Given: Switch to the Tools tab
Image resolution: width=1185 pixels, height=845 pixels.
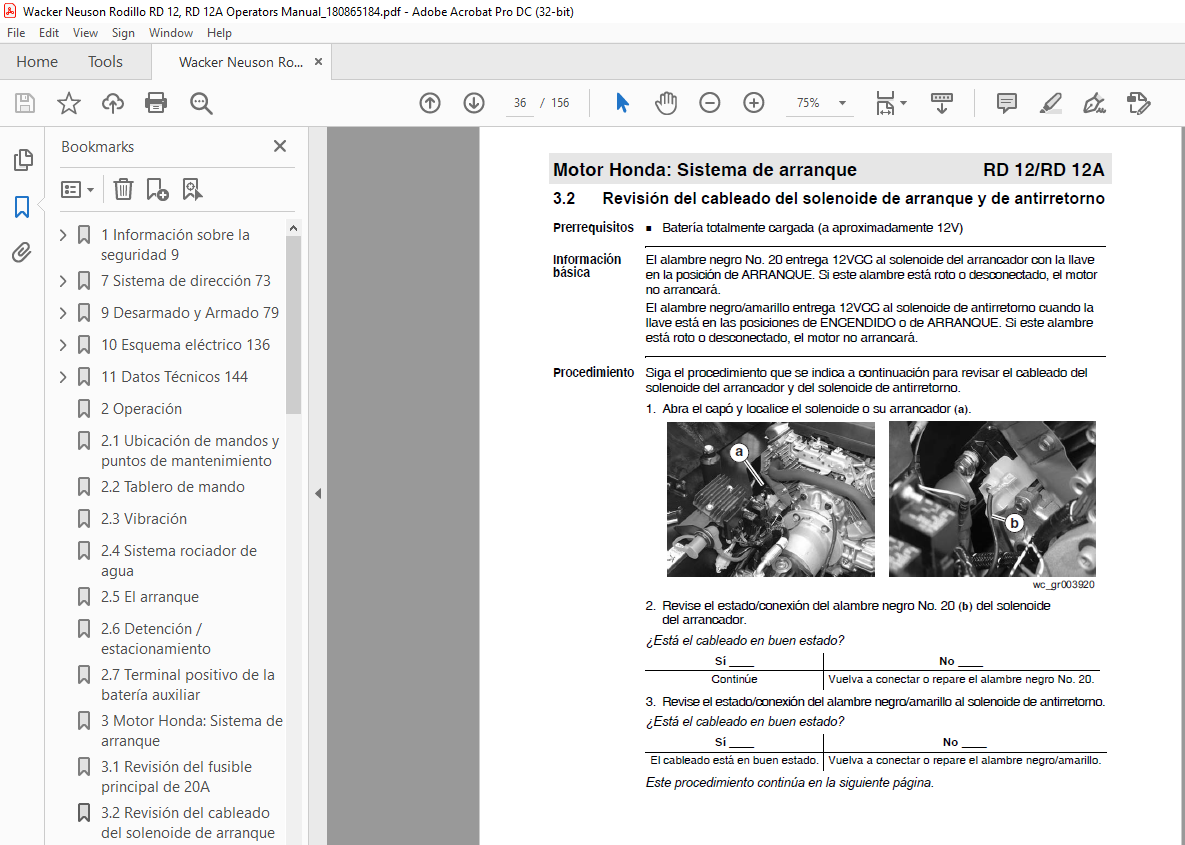Looking at the screenshot, I should [105, 62].
